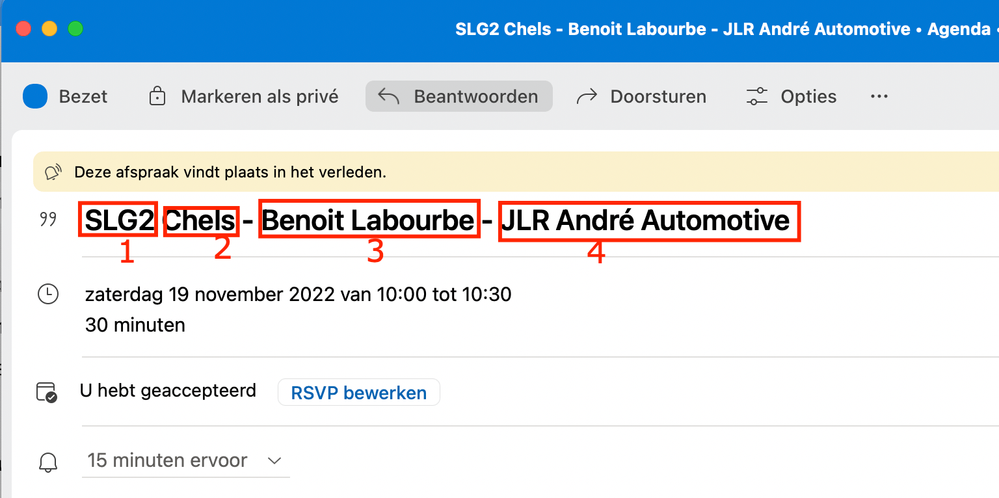
Task: Click the Markeren als privé label
Action: click(259, 97)
